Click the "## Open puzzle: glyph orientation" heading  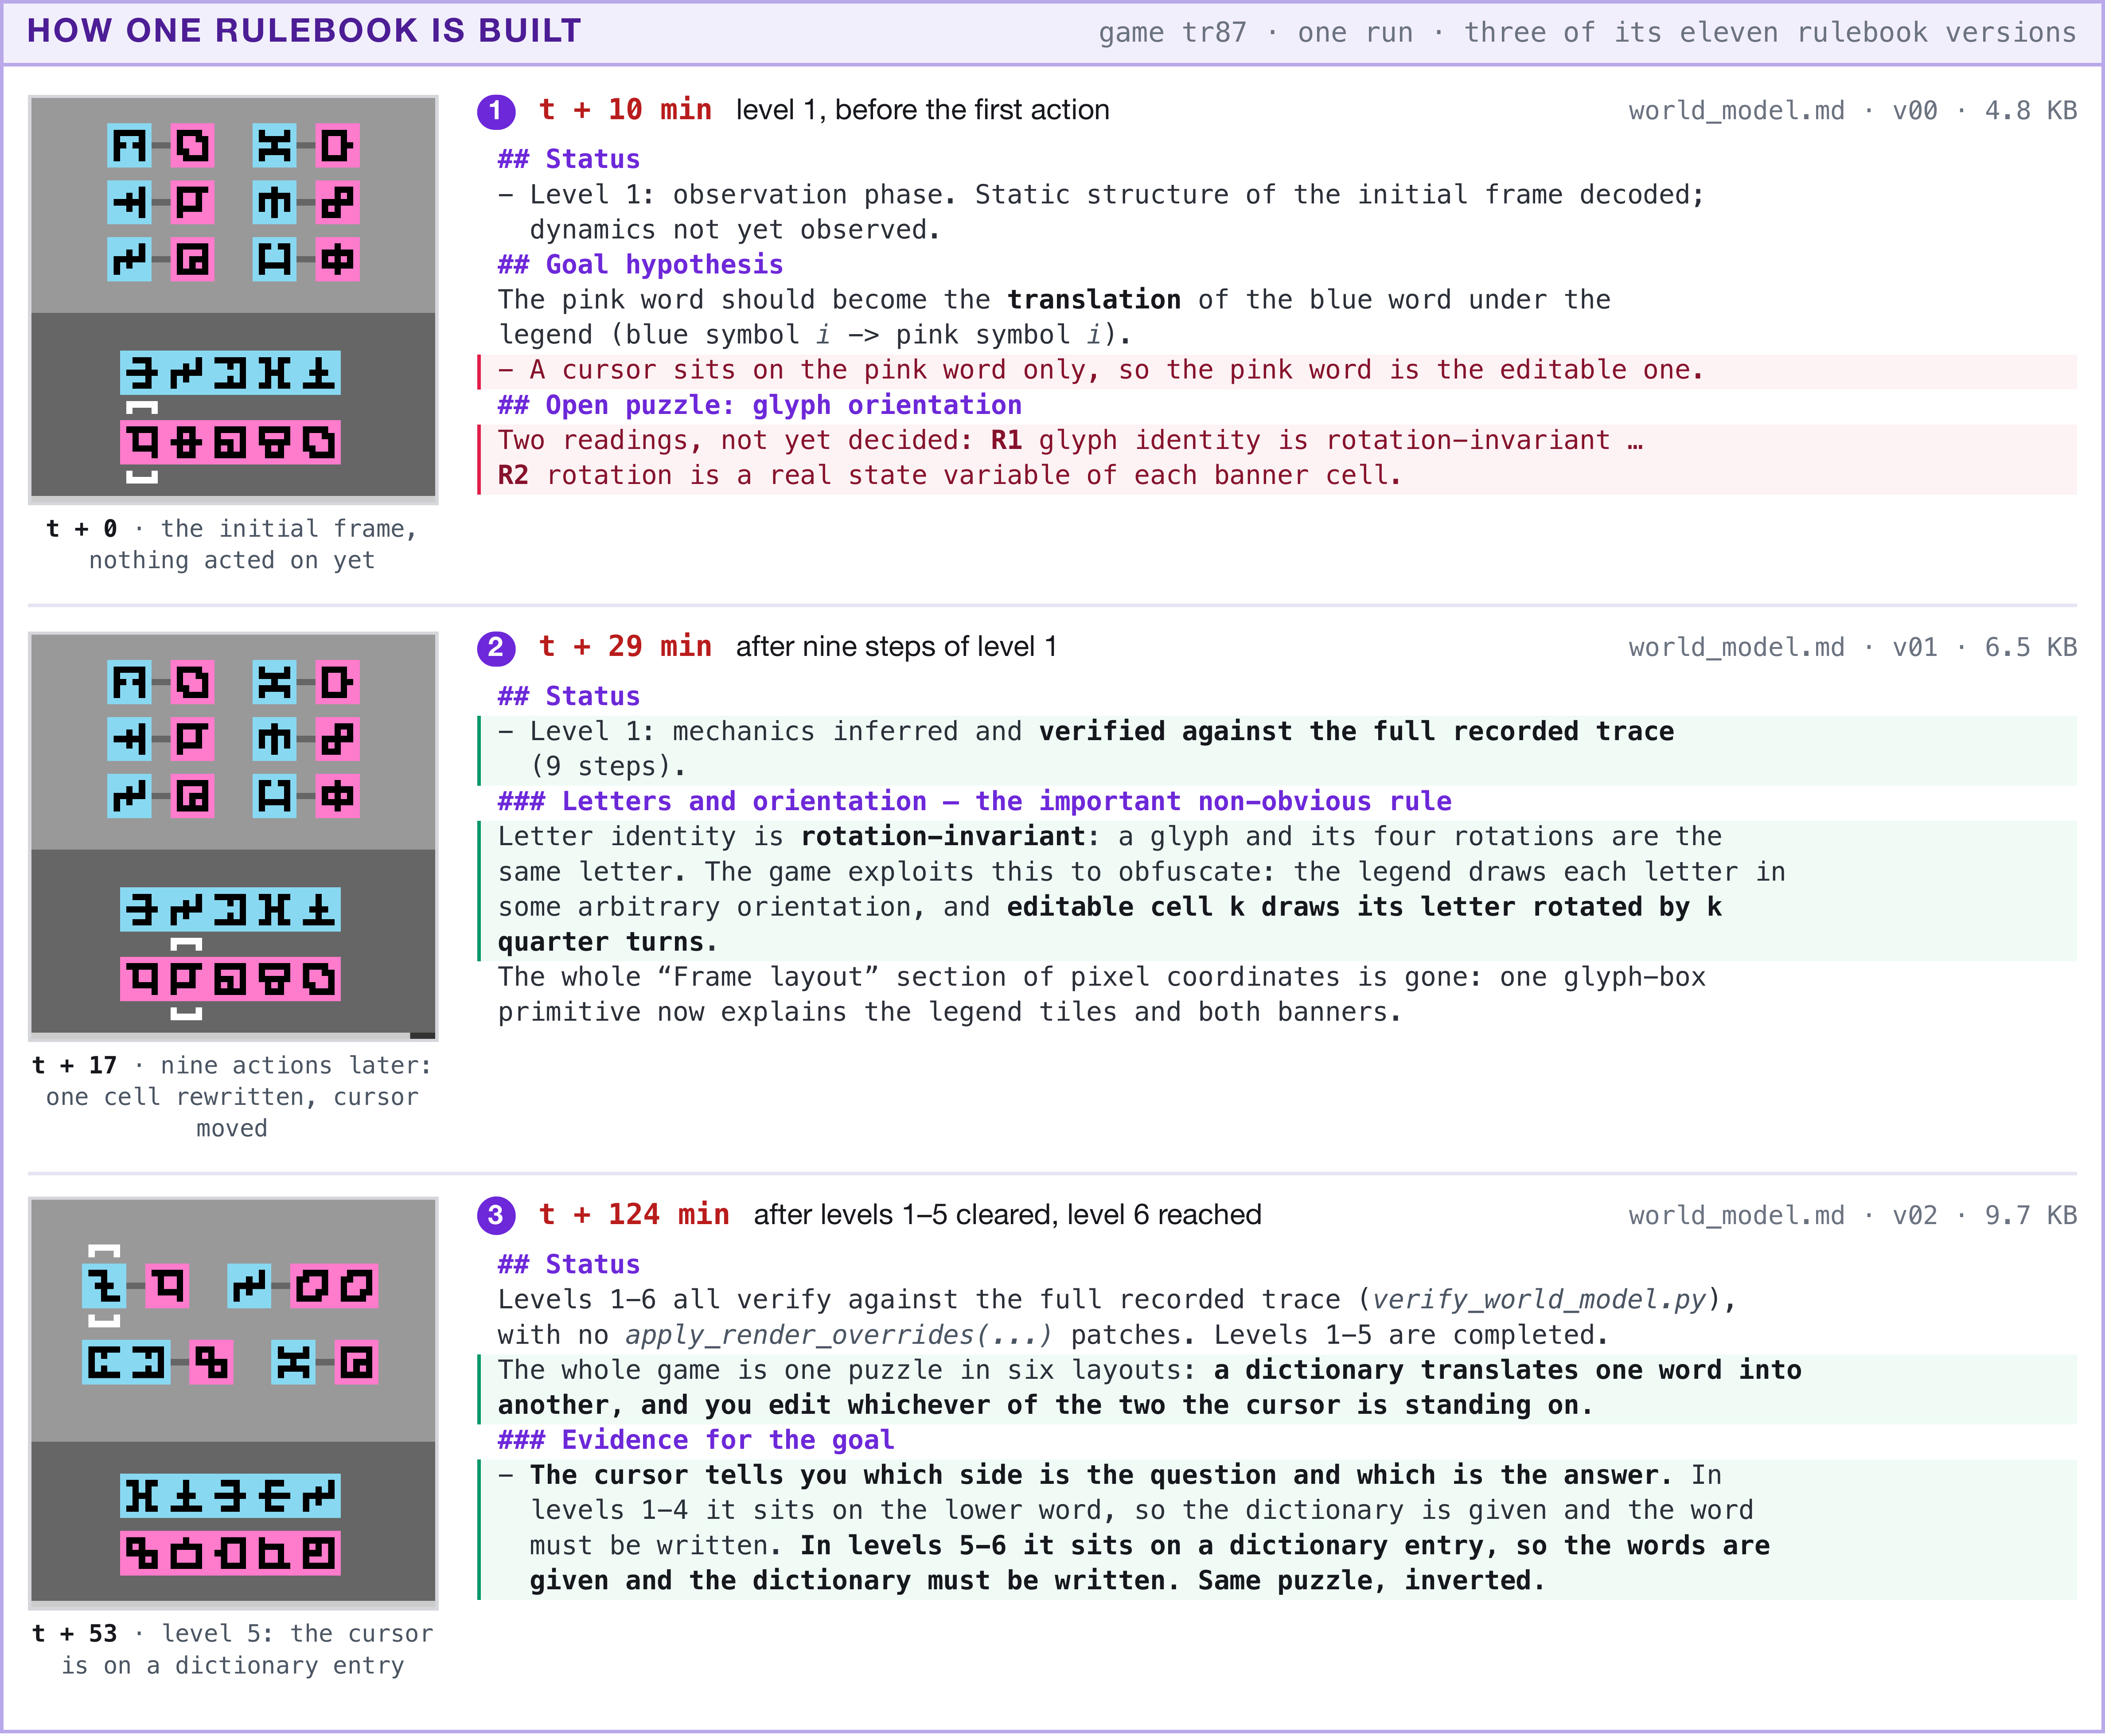[760, 406]
